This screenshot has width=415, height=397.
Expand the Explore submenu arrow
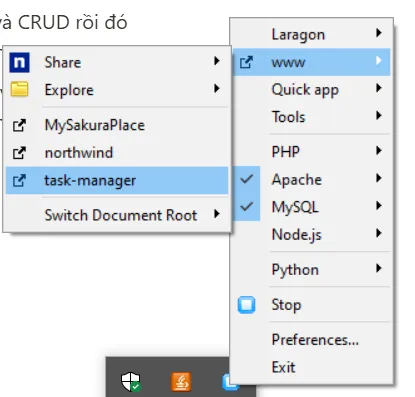[x=217, y=88]
